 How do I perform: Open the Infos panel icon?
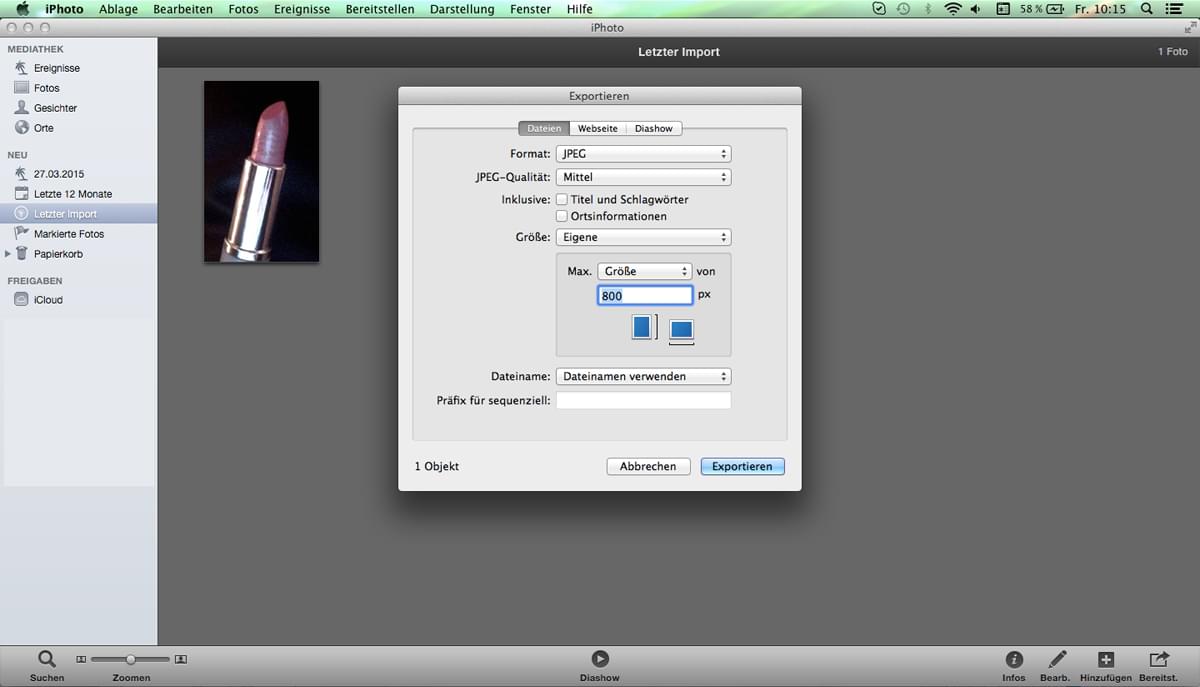tap(1013, 659)
